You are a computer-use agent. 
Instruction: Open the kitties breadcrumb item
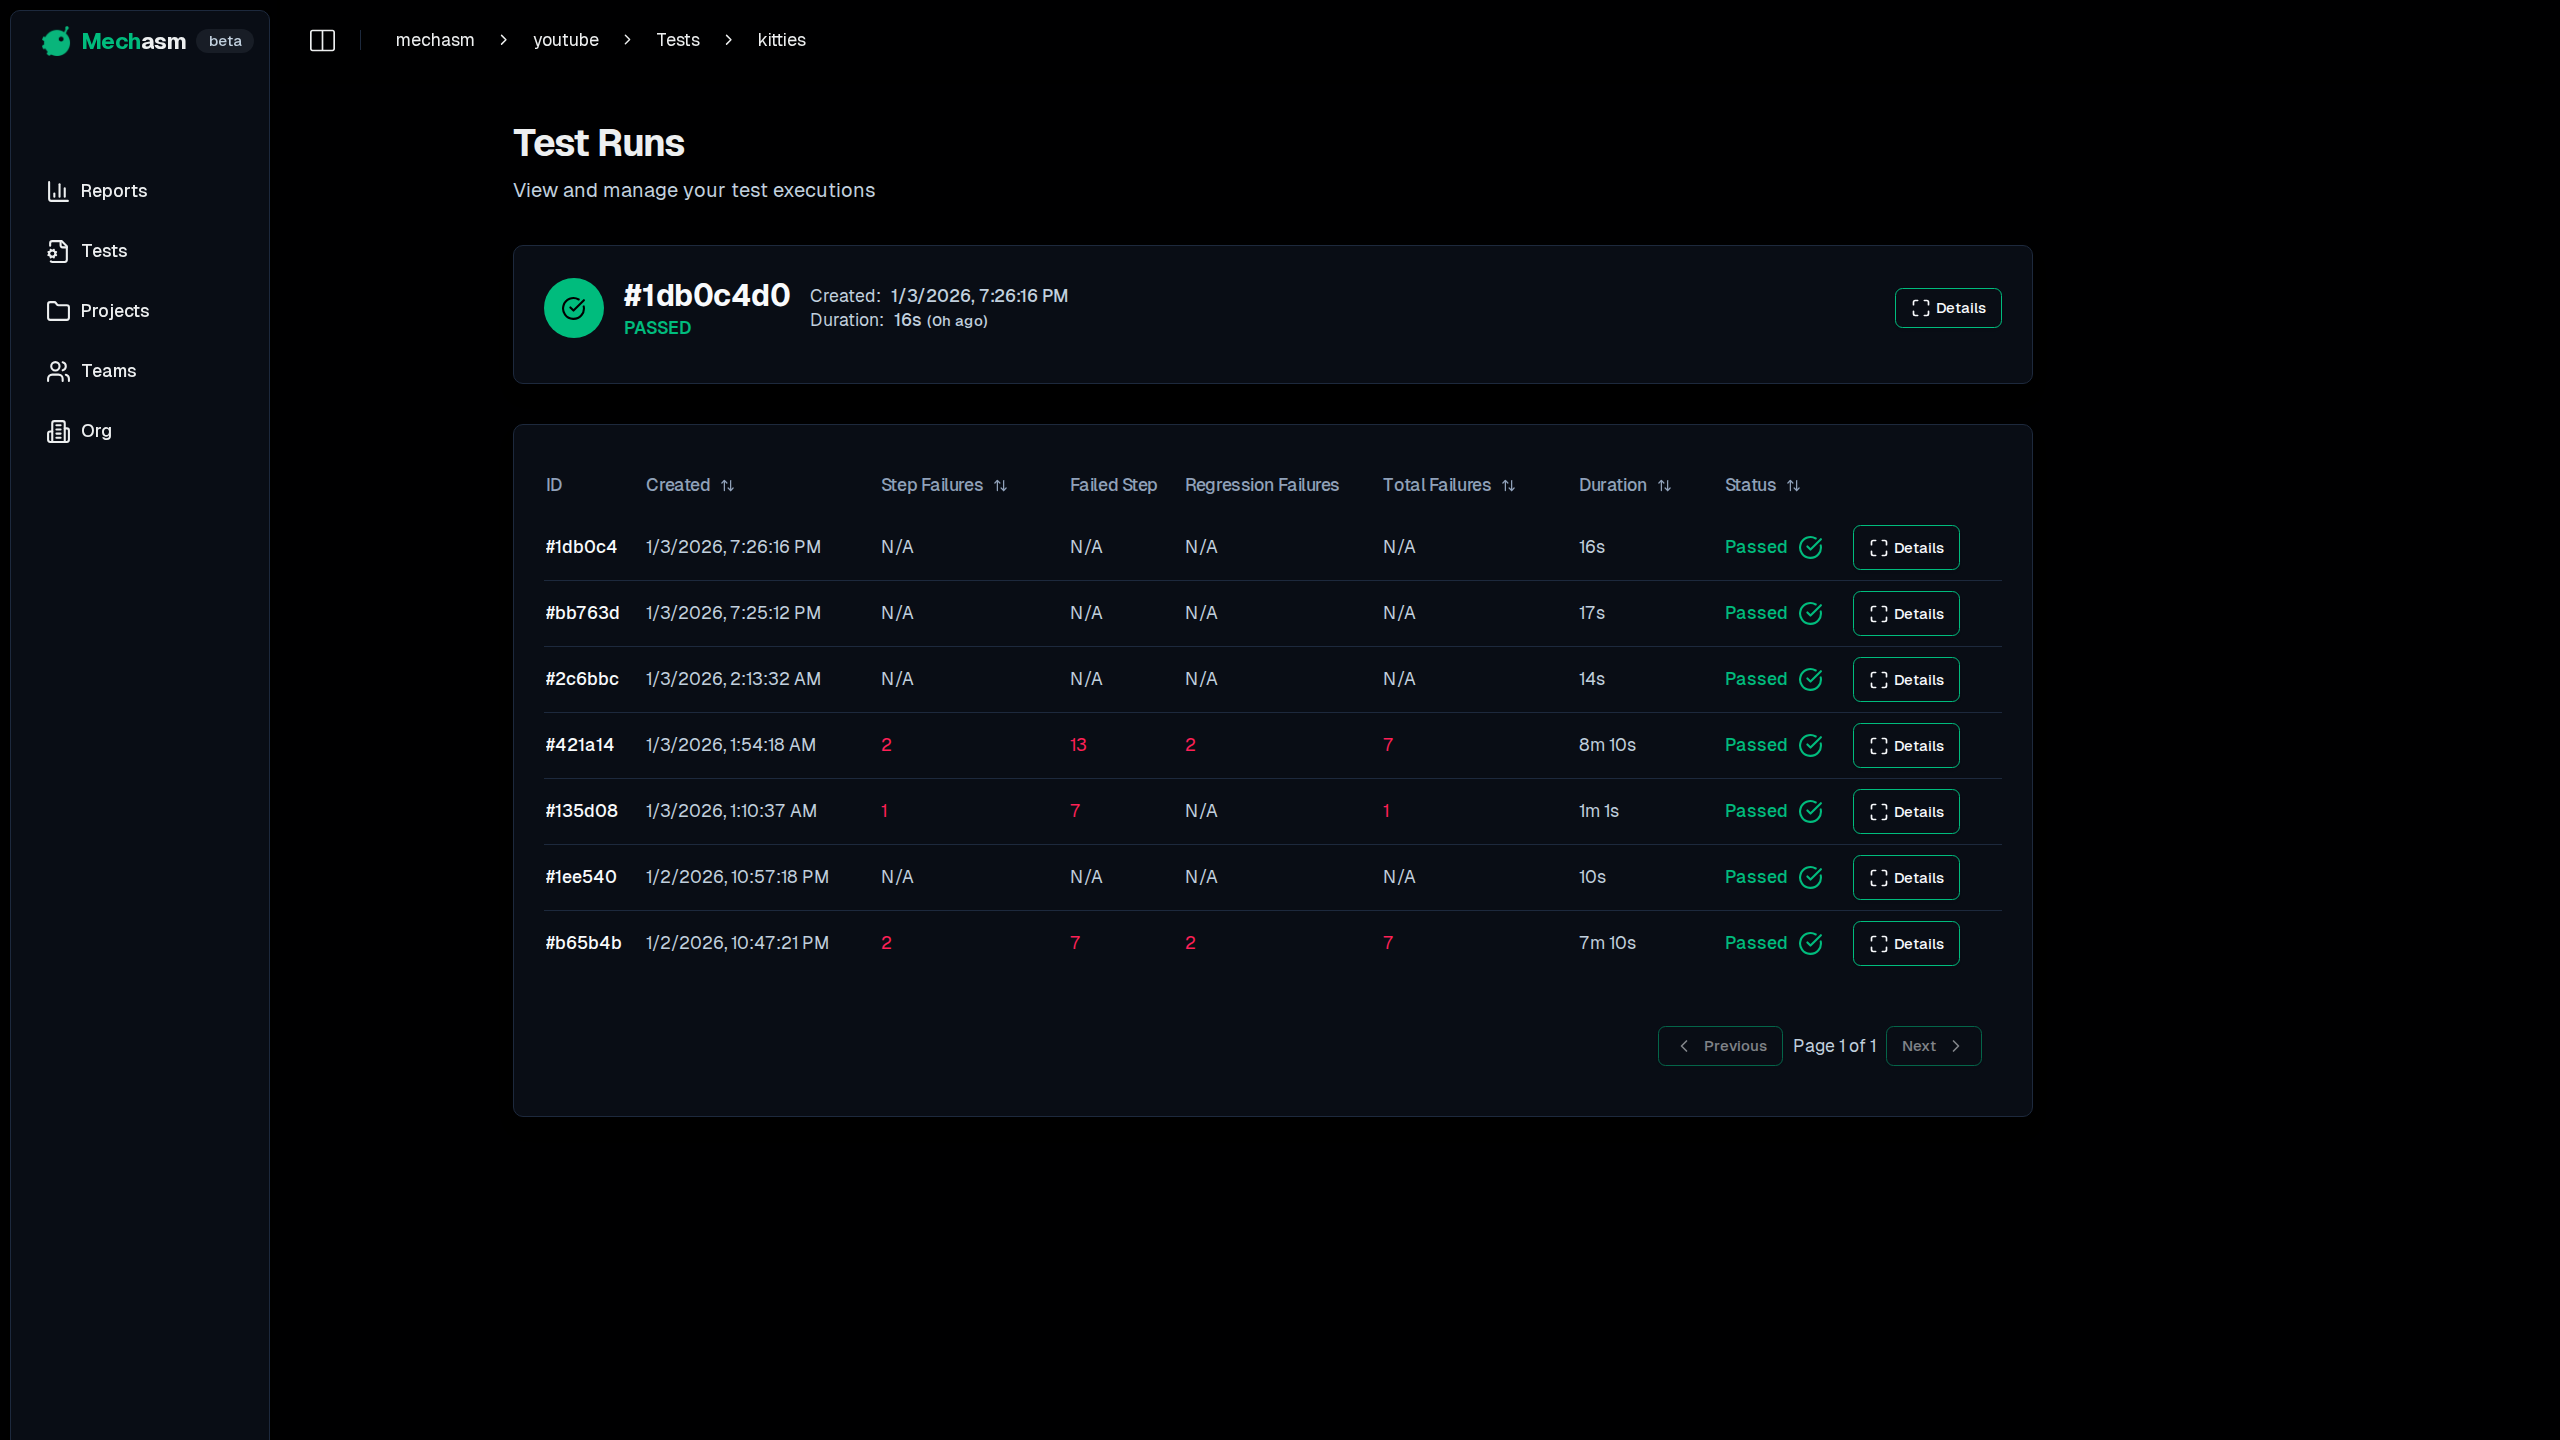point(781,40)
